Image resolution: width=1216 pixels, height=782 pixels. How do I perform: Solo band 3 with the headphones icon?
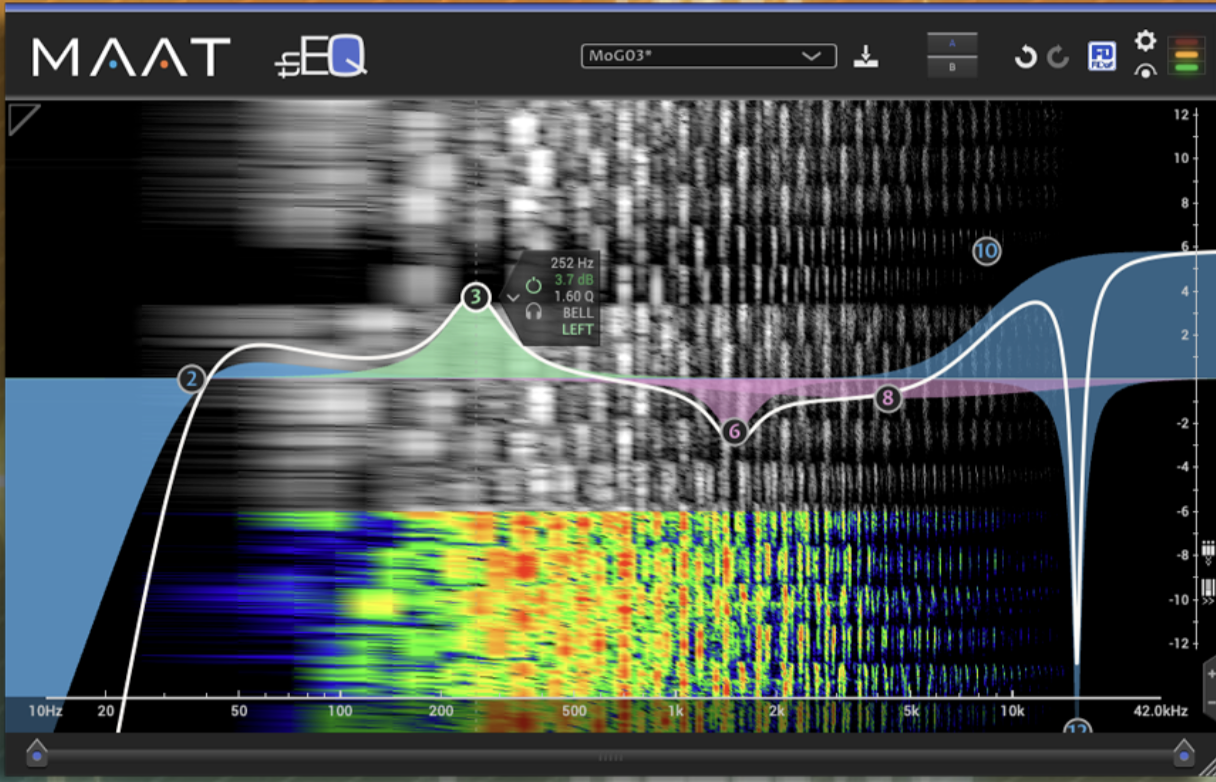pos(533,311)
